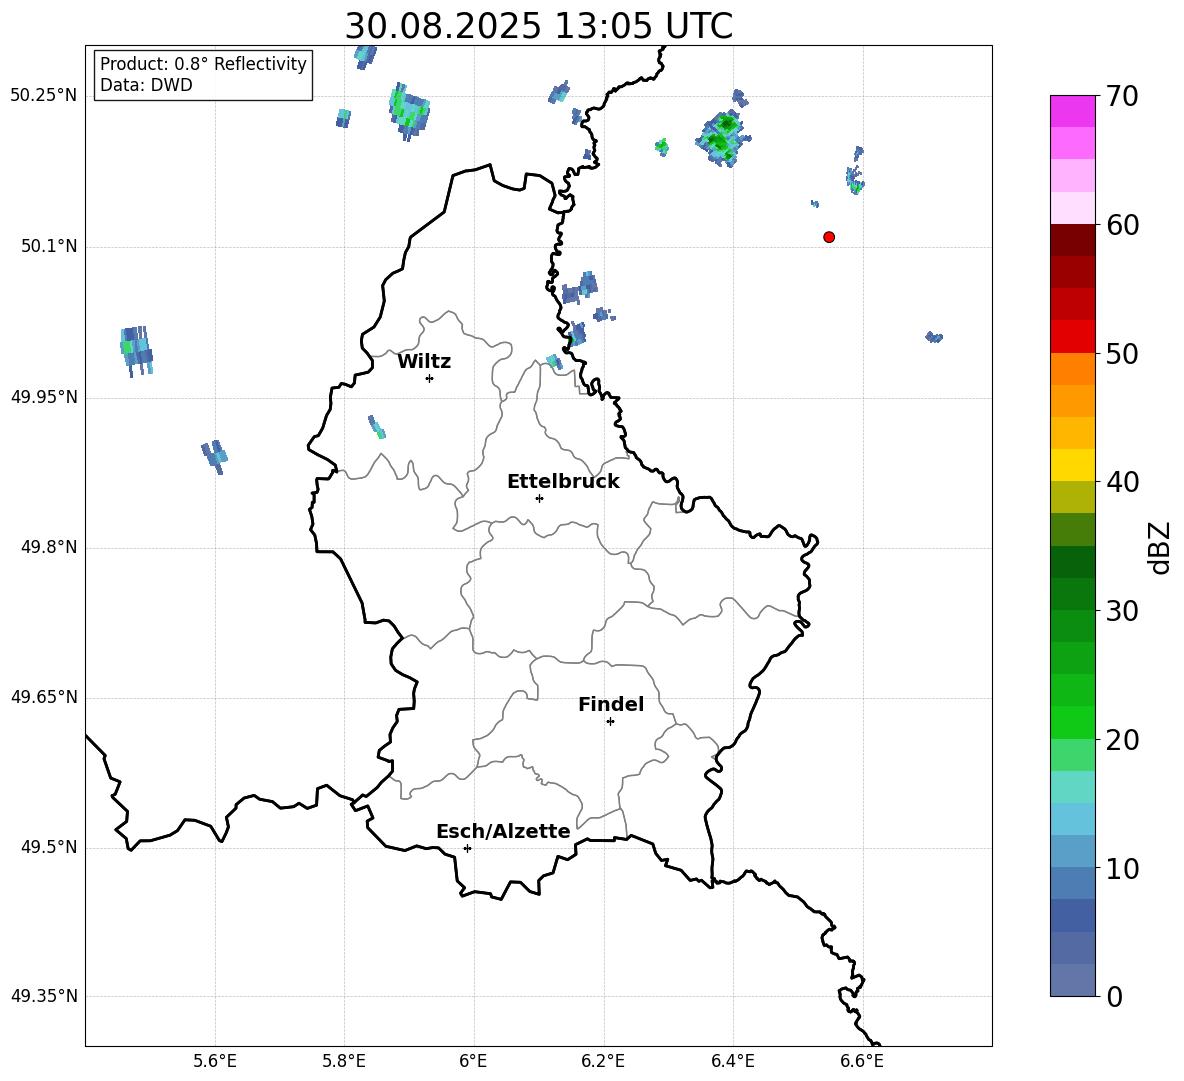Screen dimensions: 1184x1081
Task: Click the Wiltz station cross marker
Action: pyautogui.click(x=429, y=378)
